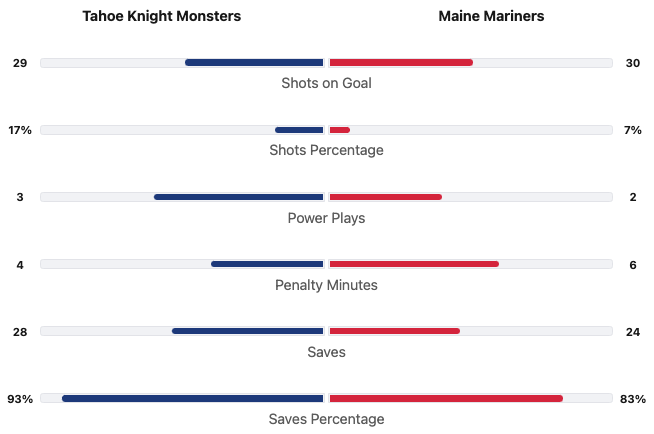Select the Saves Percentage label
This screenshot has width=654, height=434.
pos(326,419)
